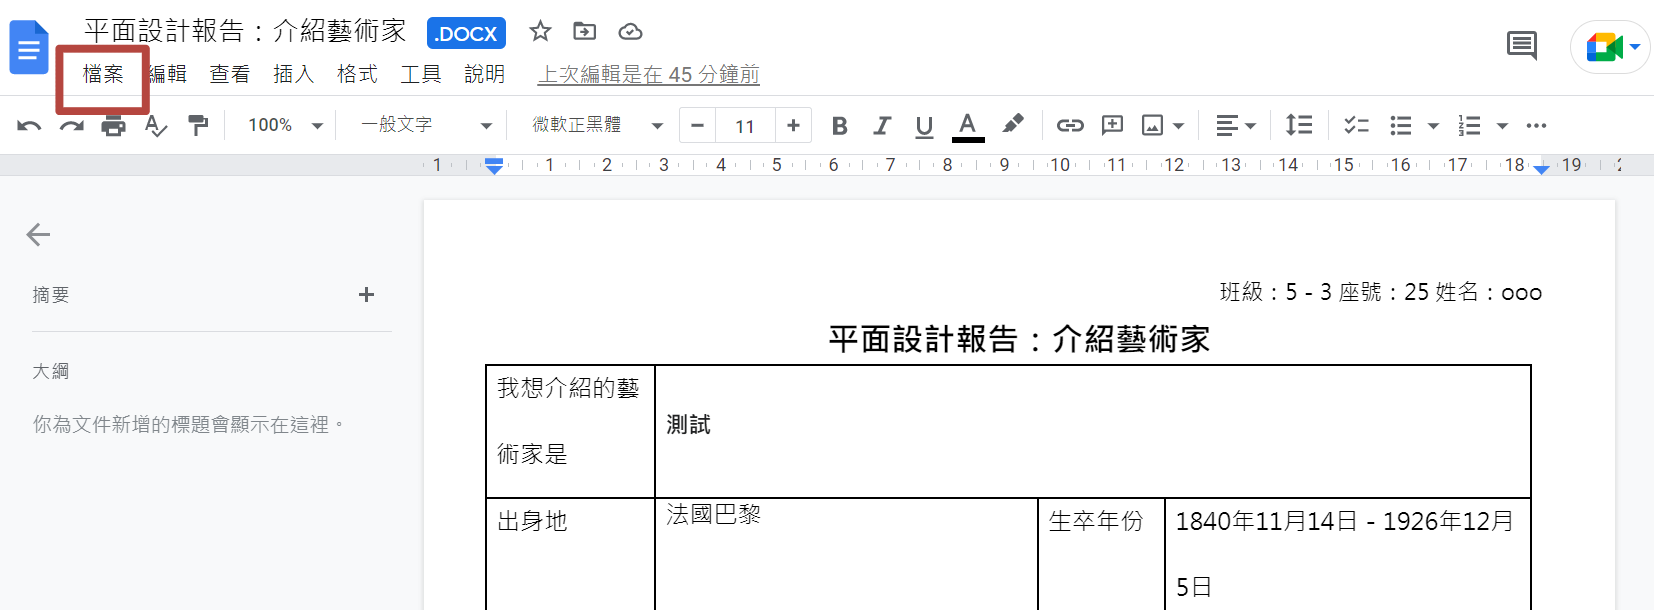Open the 檔案 menu
Viewport: 1654px width, 610px height.
point(103,74)
